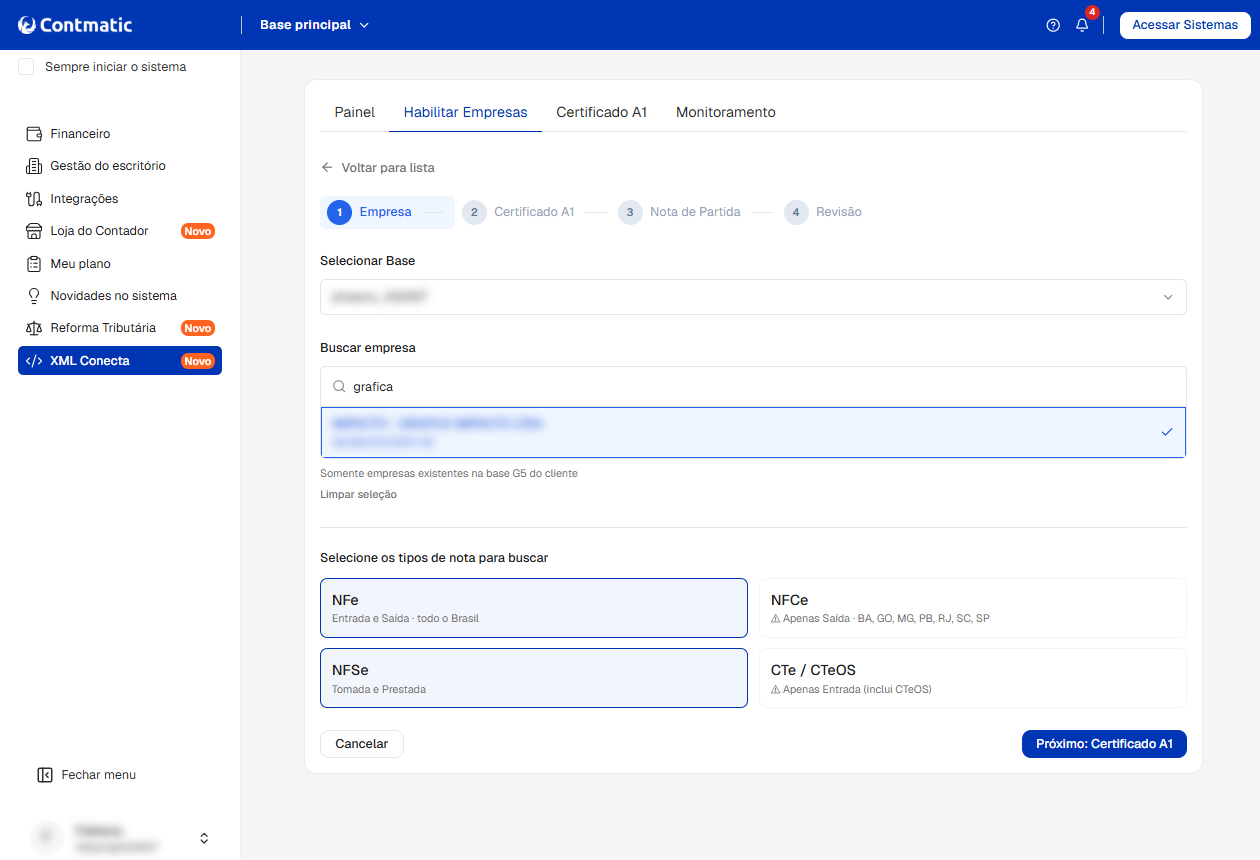Click the Novo badge beside Loja do Contador
The width and height of the screenshot is (1260, 860).
point(198,231)
